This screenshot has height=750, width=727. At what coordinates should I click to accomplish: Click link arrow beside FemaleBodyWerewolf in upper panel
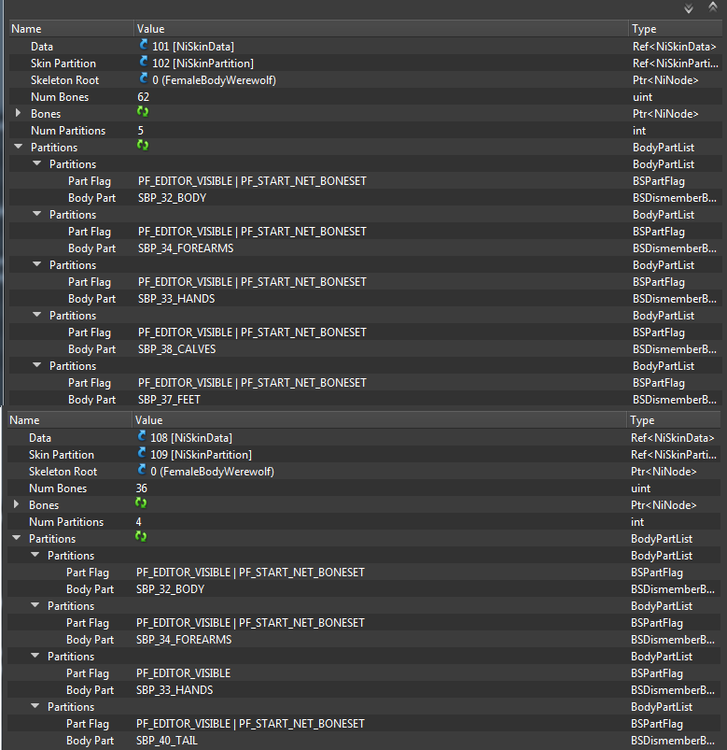[143, 78]
